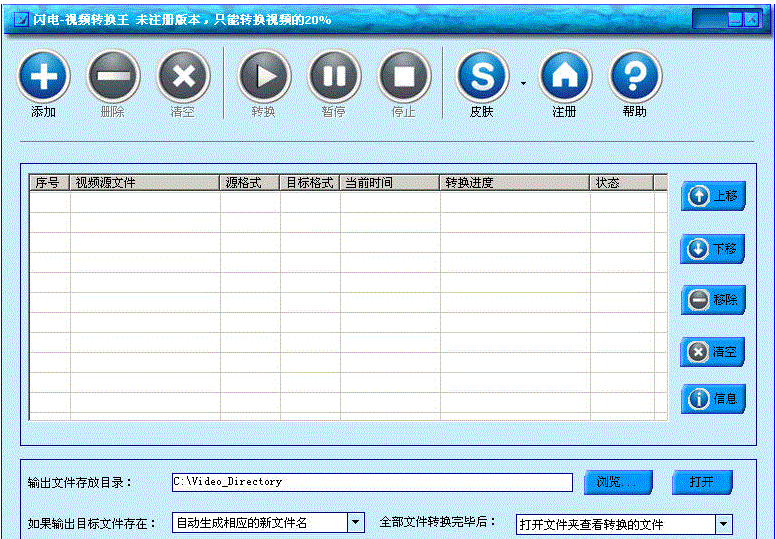776x539 pixels.
Task: Expand the small arrow beside 皮肤
Action: coord(523,84)
